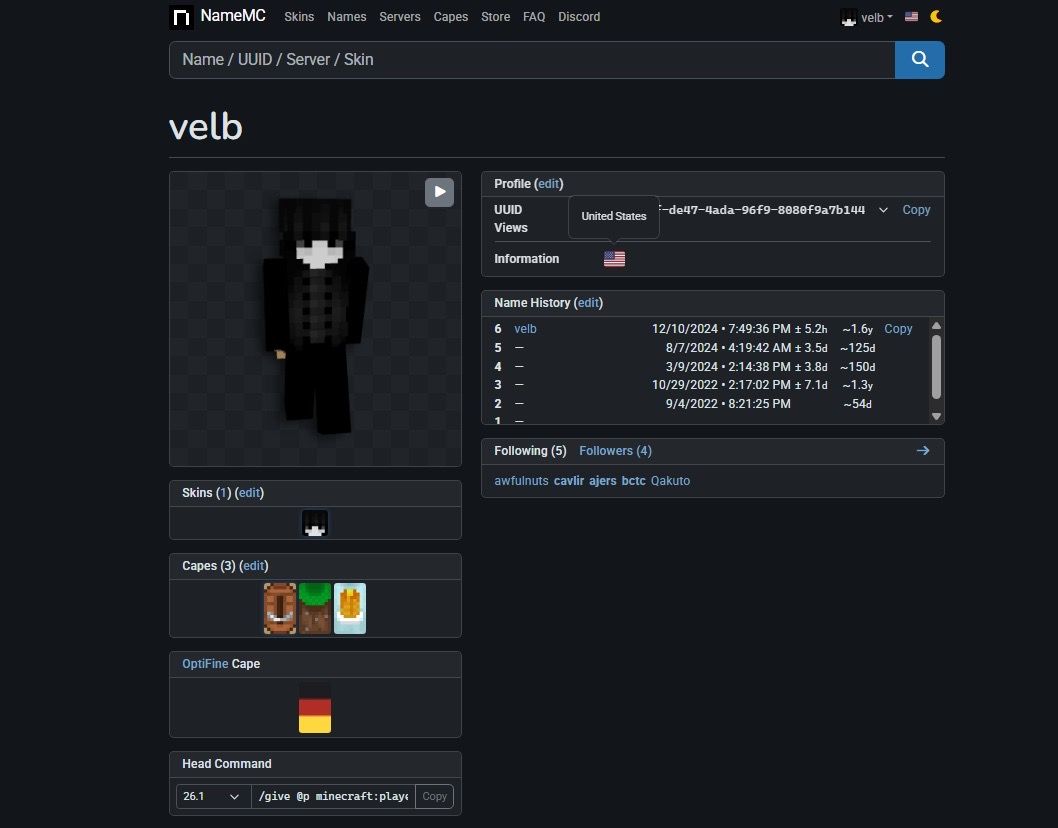Click the search magnifier button

point(920,59)
